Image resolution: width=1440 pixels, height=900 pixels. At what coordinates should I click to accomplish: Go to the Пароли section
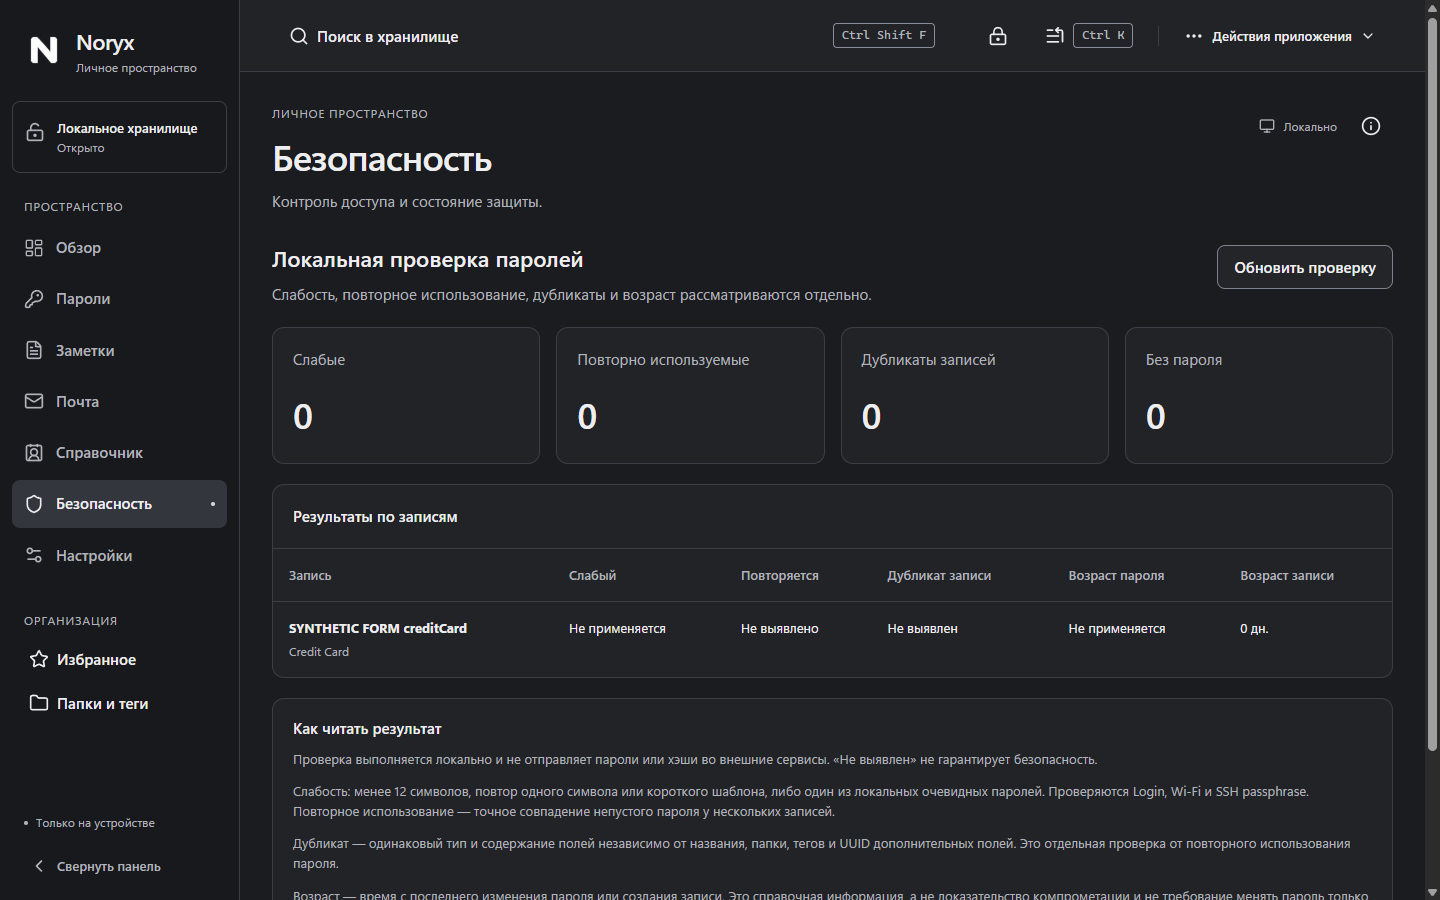point(119,299)
